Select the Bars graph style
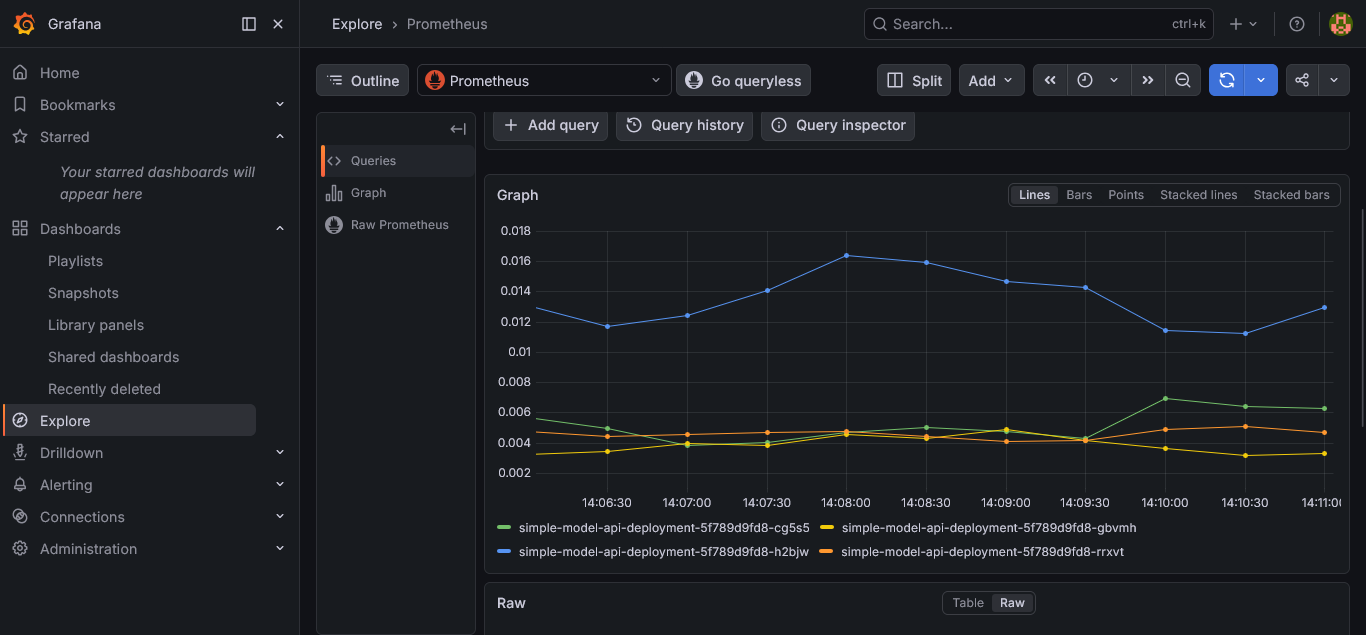The image size is (1366, 635). coord(1079,195)
